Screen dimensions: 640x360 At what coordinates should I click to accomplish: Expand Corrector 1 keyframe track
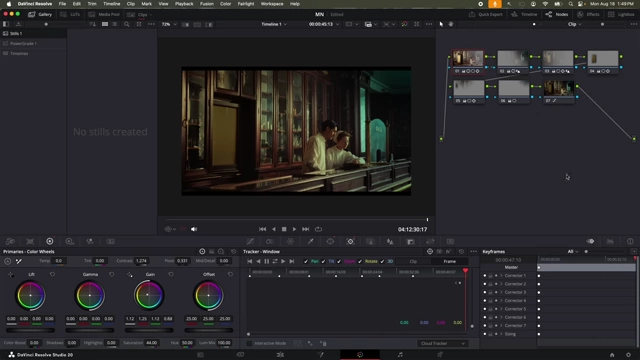(x=501, y=276)
